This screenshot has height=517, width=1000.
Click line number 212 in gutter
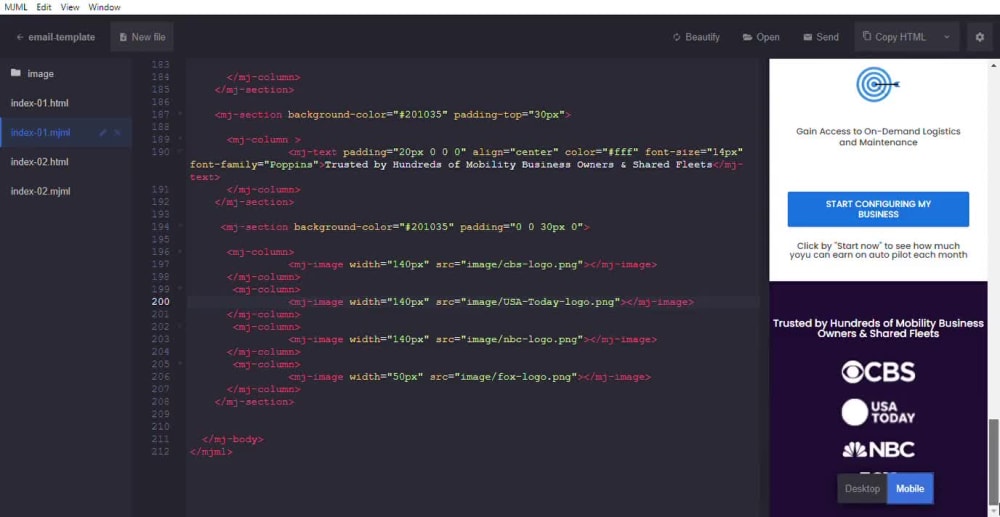[x=161, y=452]
